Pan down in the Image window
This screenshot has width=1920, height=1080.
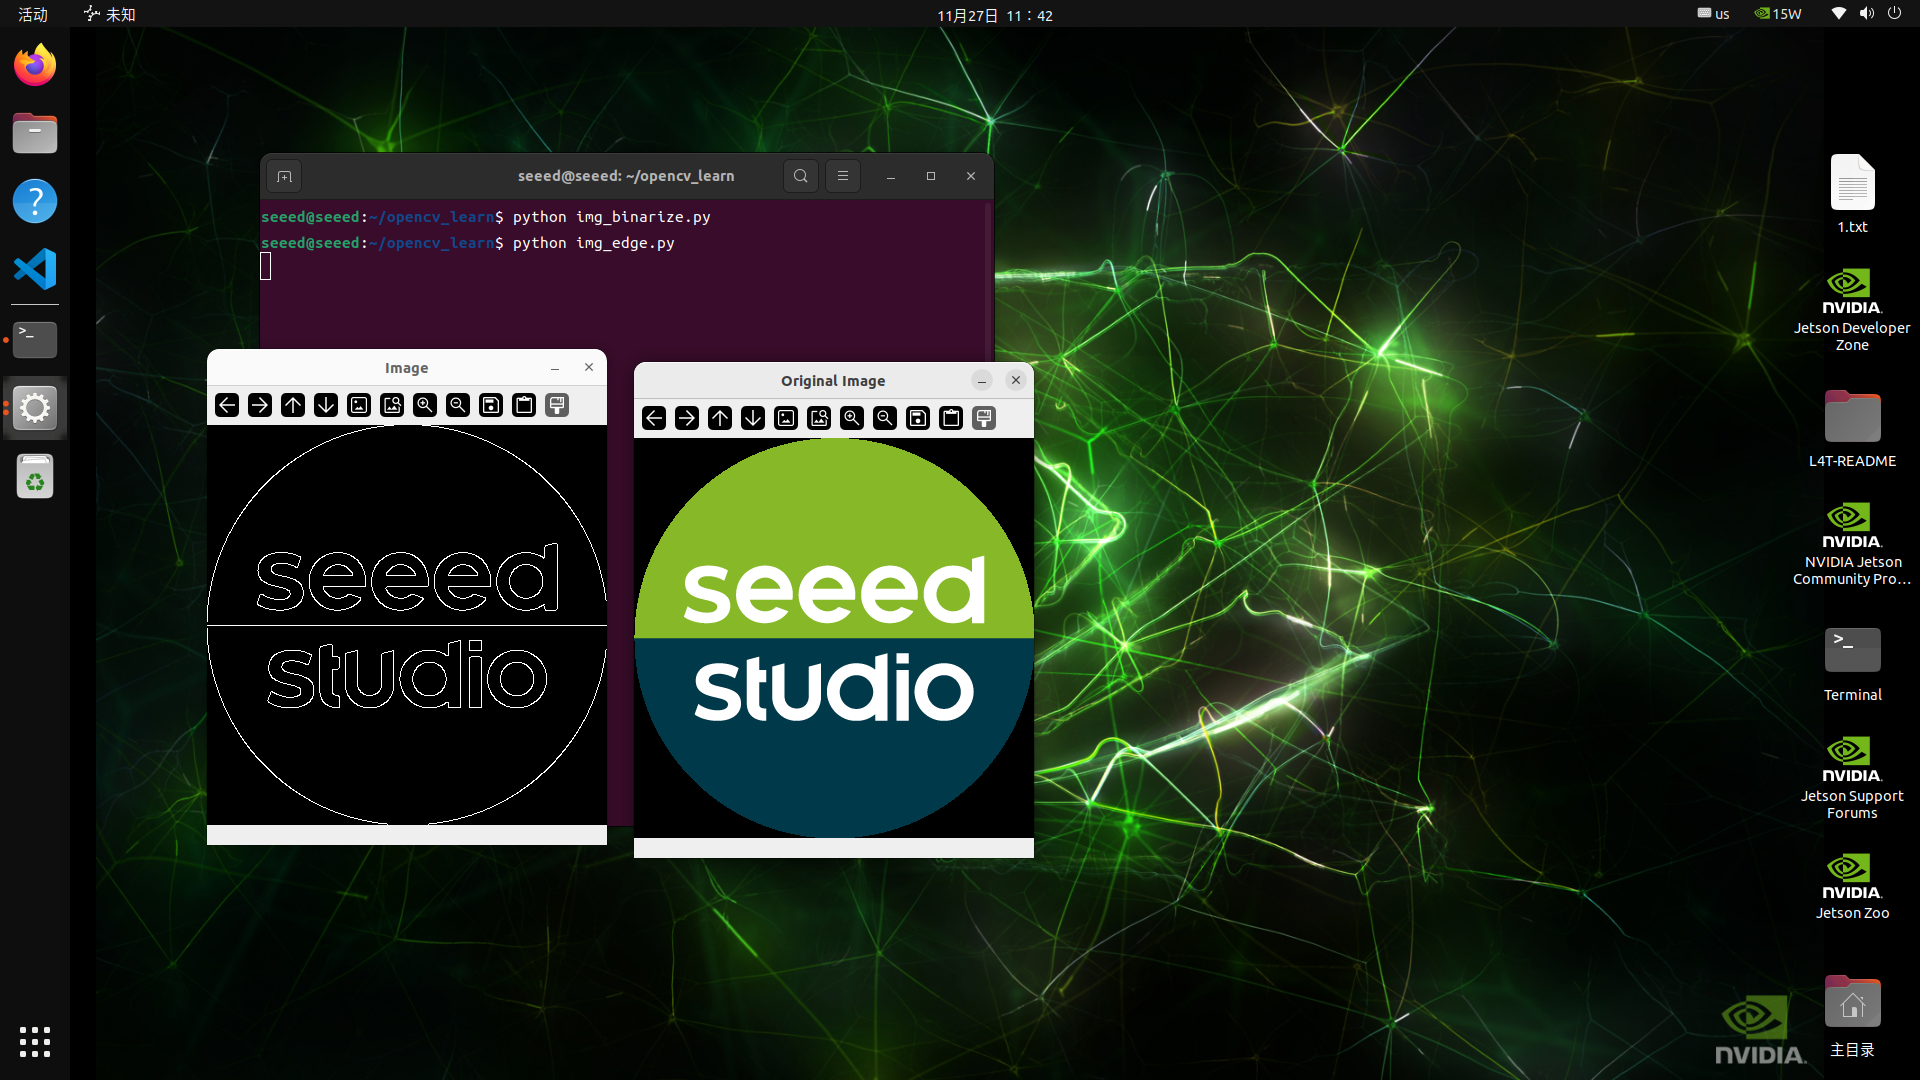click(x=326, y=405)
